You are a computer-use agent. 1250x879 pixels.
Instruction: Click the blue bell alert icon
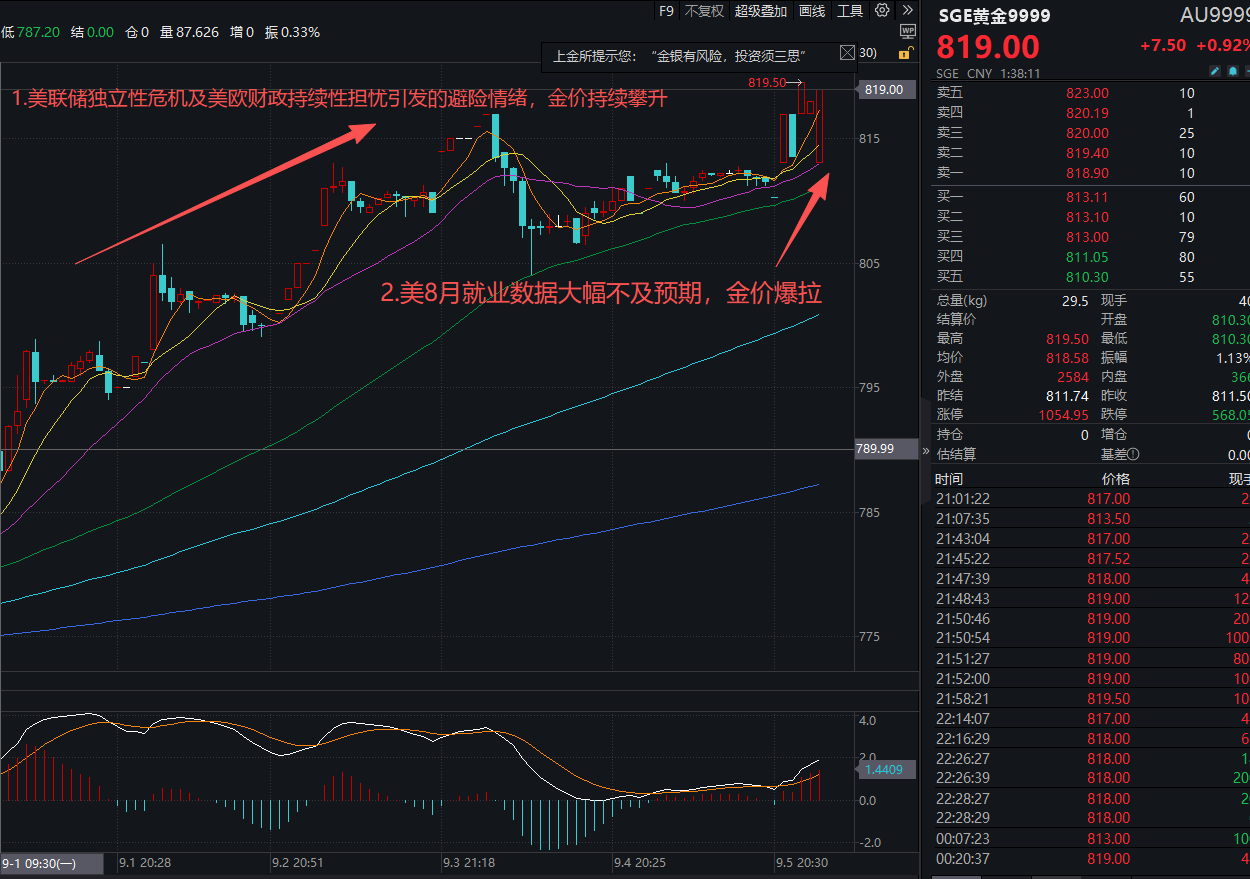click(1232, 72)
